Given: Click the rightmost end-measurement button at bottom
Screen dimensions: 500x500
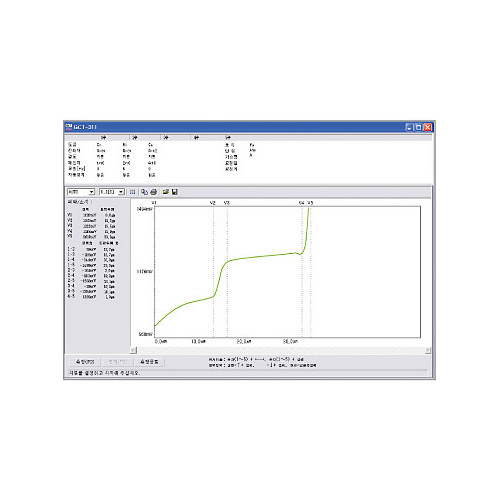Looking at the screenshot, I should pyautogui.click(x=149, y=362).
